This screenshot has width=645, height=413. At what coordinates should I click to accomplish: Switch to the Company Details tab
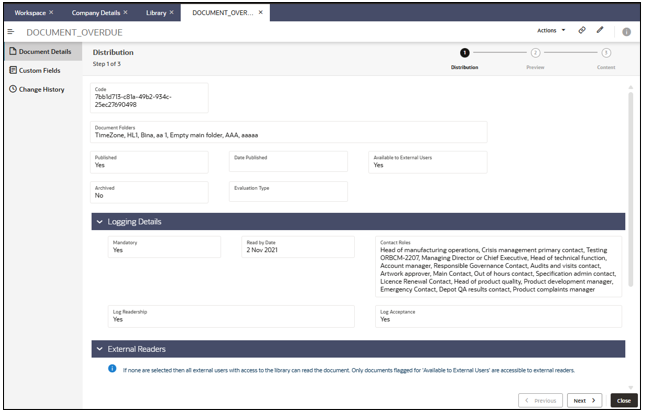point(96,13)
